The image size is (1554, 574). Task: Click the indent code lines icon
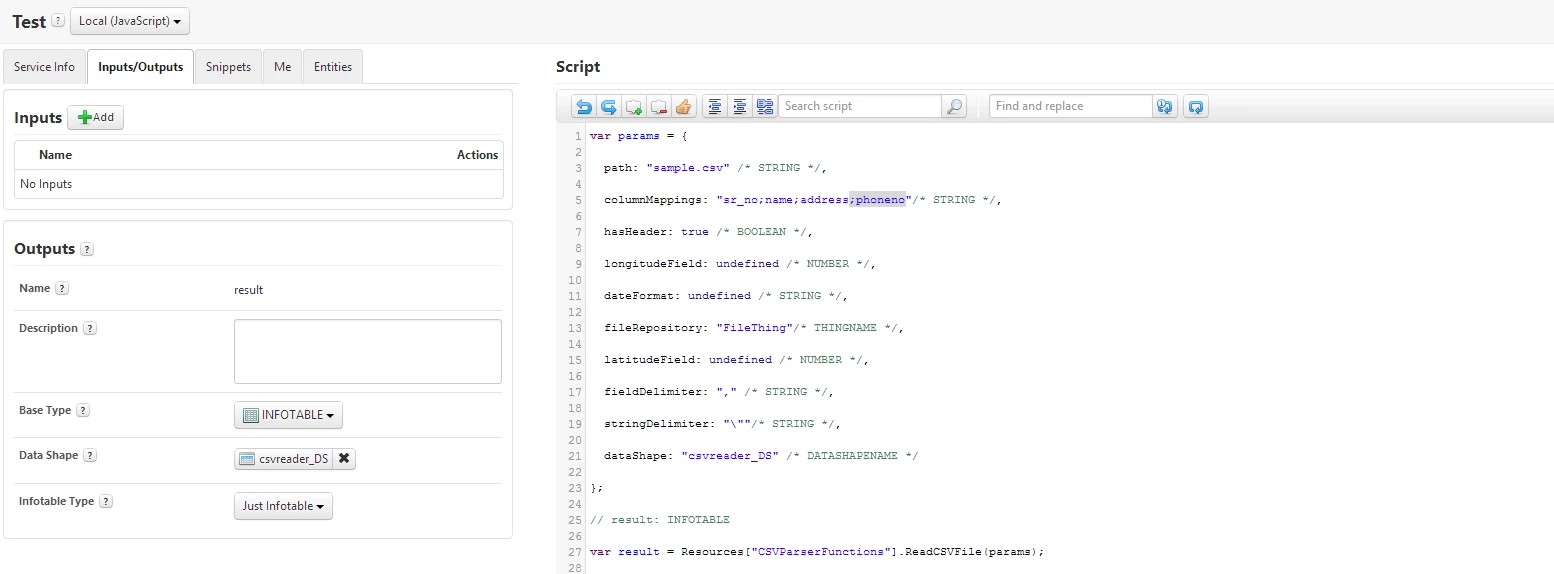(740, 106)
